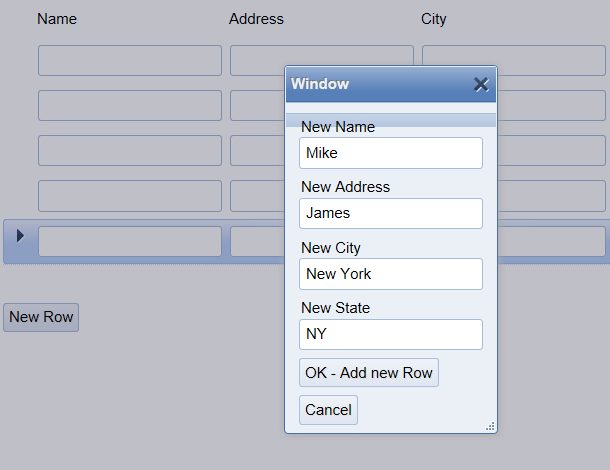Select first row City cell

[x=514, y=60]
